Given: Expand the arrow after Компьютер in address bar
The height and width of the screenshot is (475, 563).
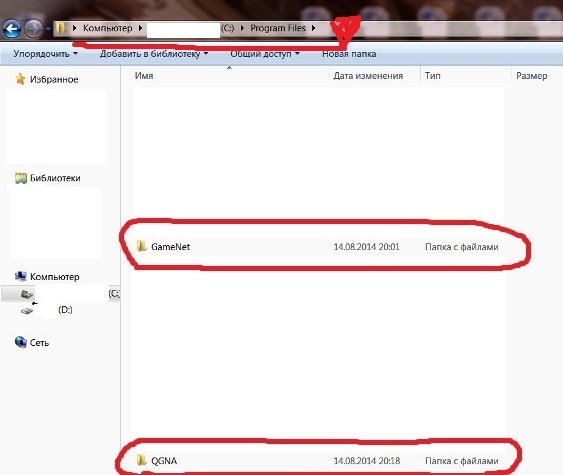Looking at the screenshot, I should (x=140, y=28).
